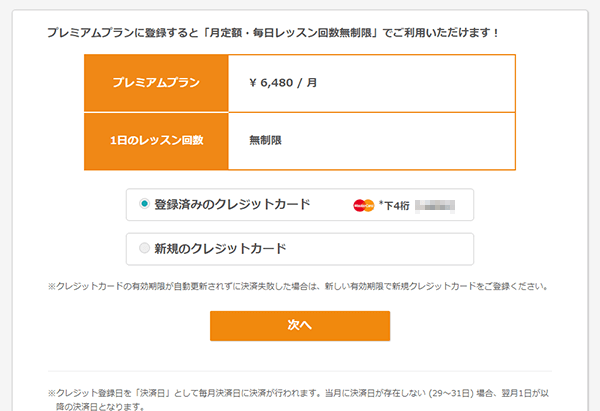Click the 登録済みのクレジットカード label text
Image resolution: width=600 pixels, height=411 pixels.
pos(232,204)
